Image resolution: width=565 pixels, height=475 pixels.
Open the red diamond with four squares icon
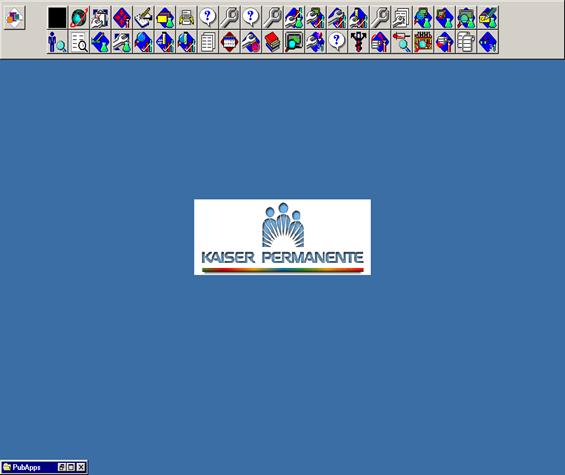click(x=122, y=18)
